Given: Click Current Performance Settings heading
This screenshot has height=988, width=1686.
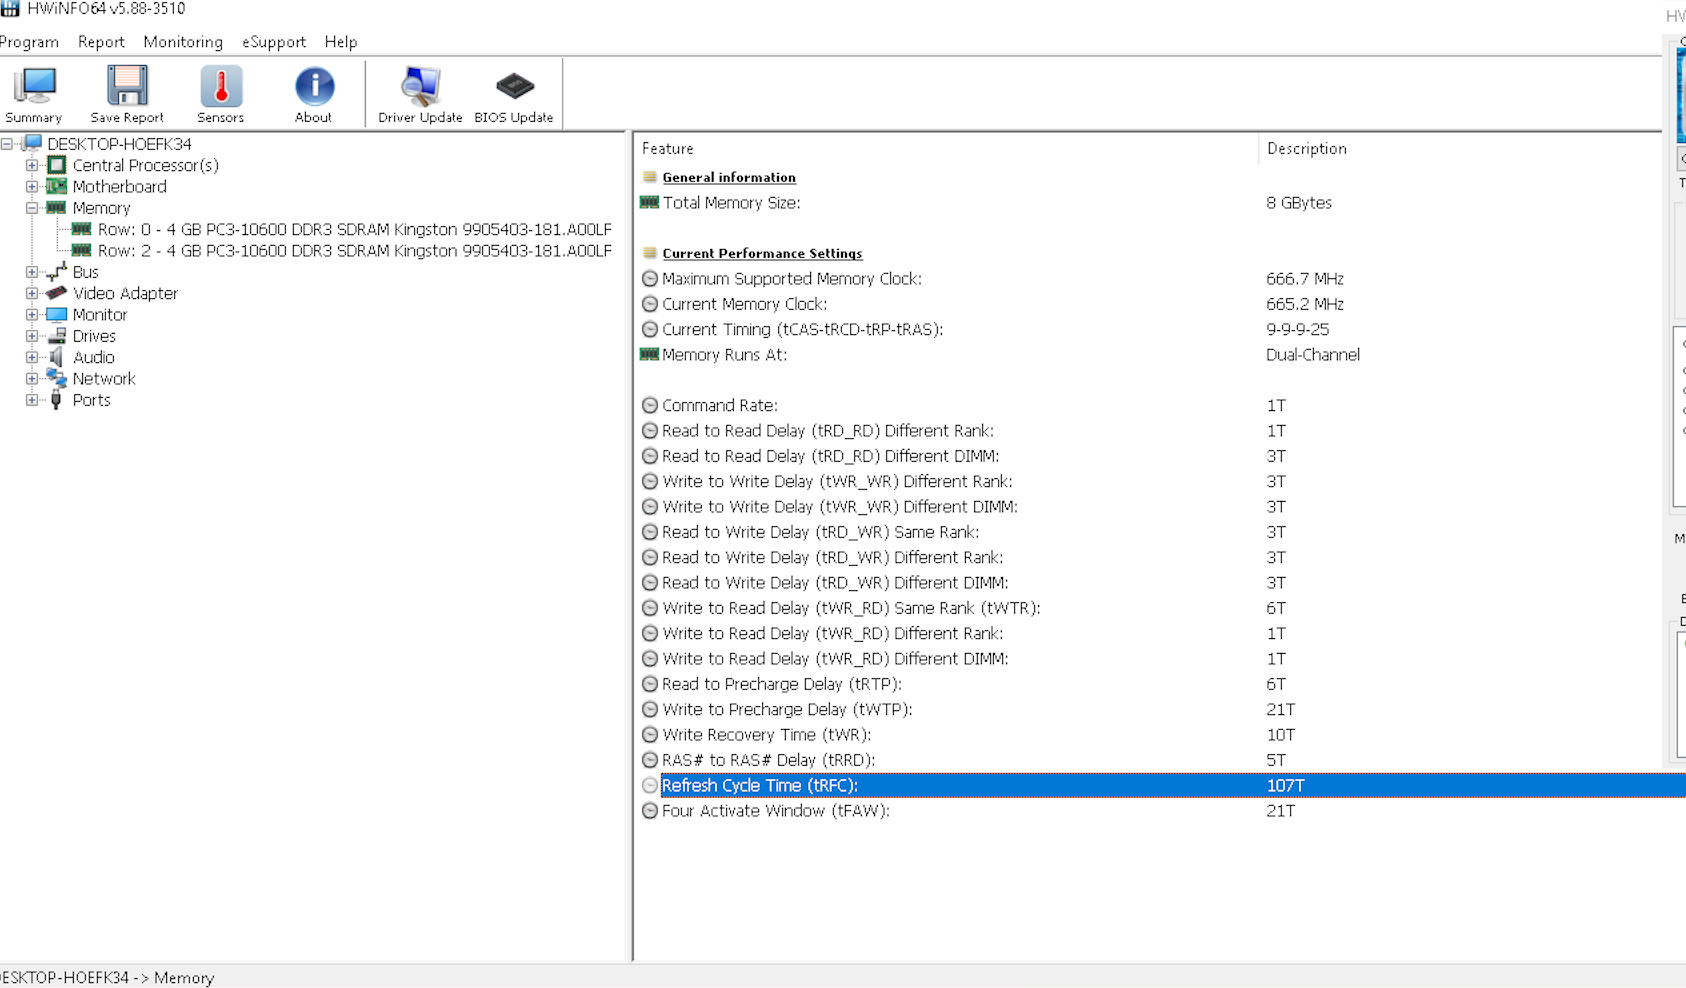Looking at the screenshot, I should click(762, 253).
